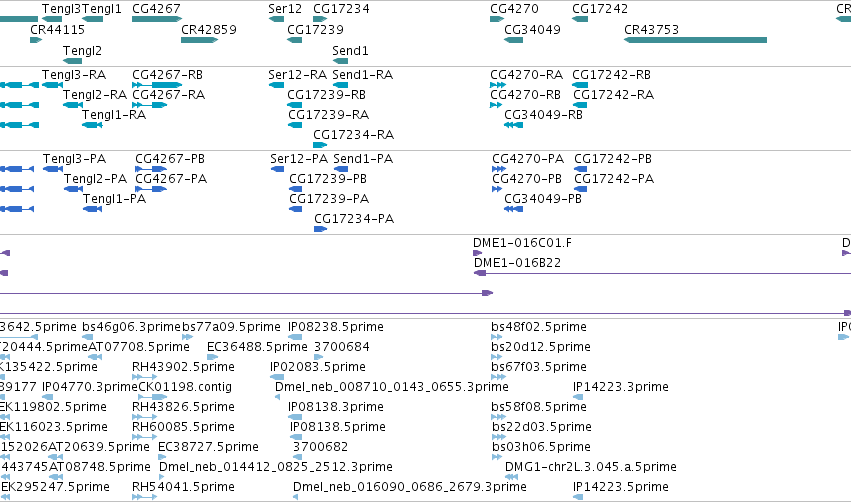Select transcript CG17239-RB

tap(327, 95)
